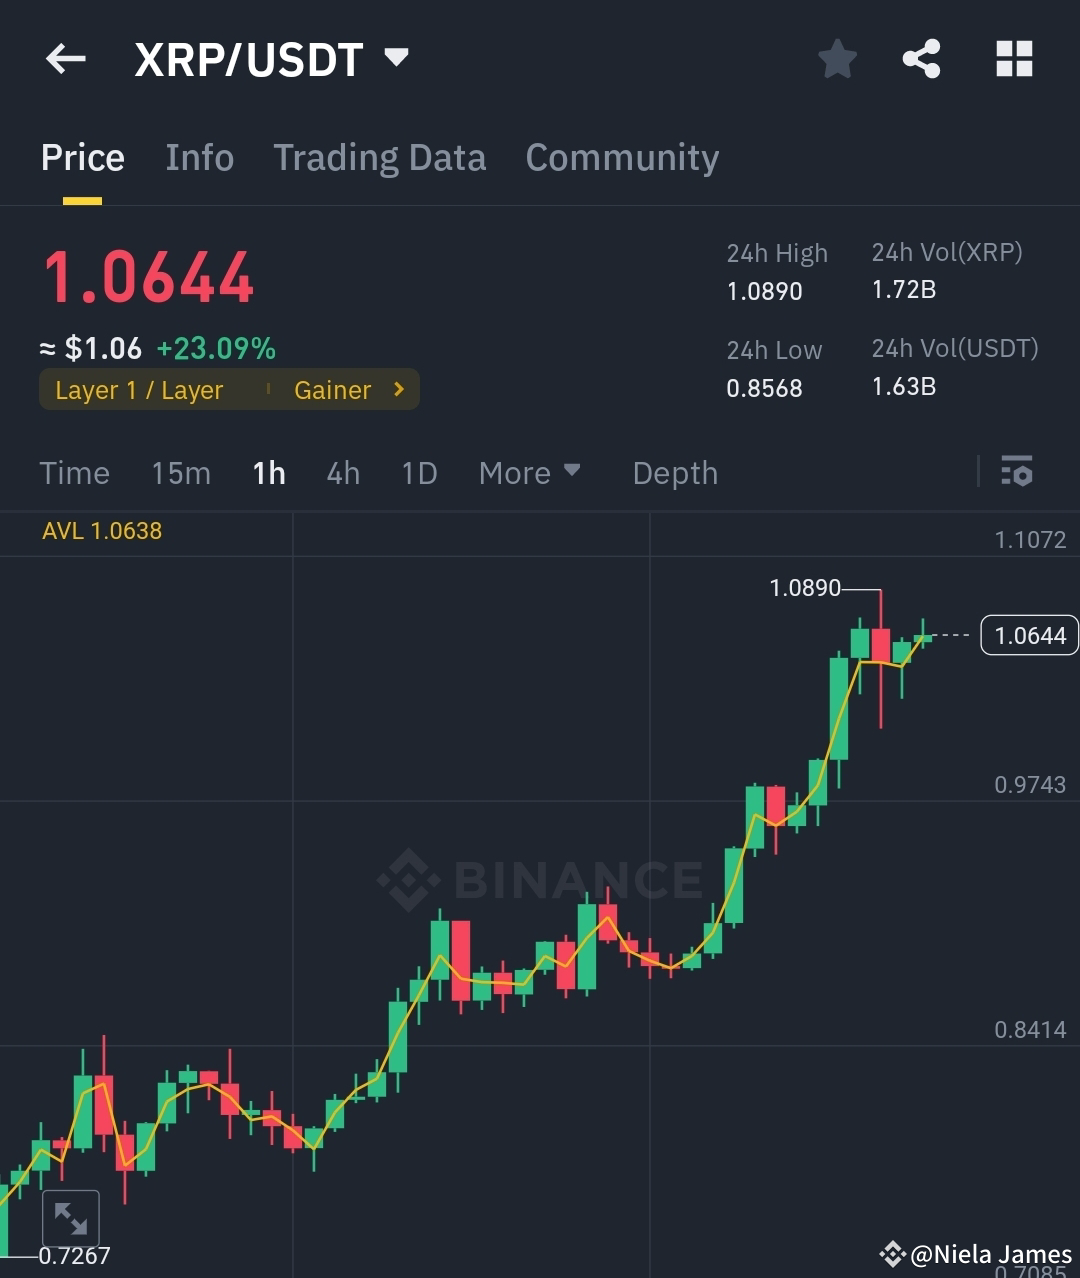Tap the fullscreen expand icon on the chart

(71, 1218)
